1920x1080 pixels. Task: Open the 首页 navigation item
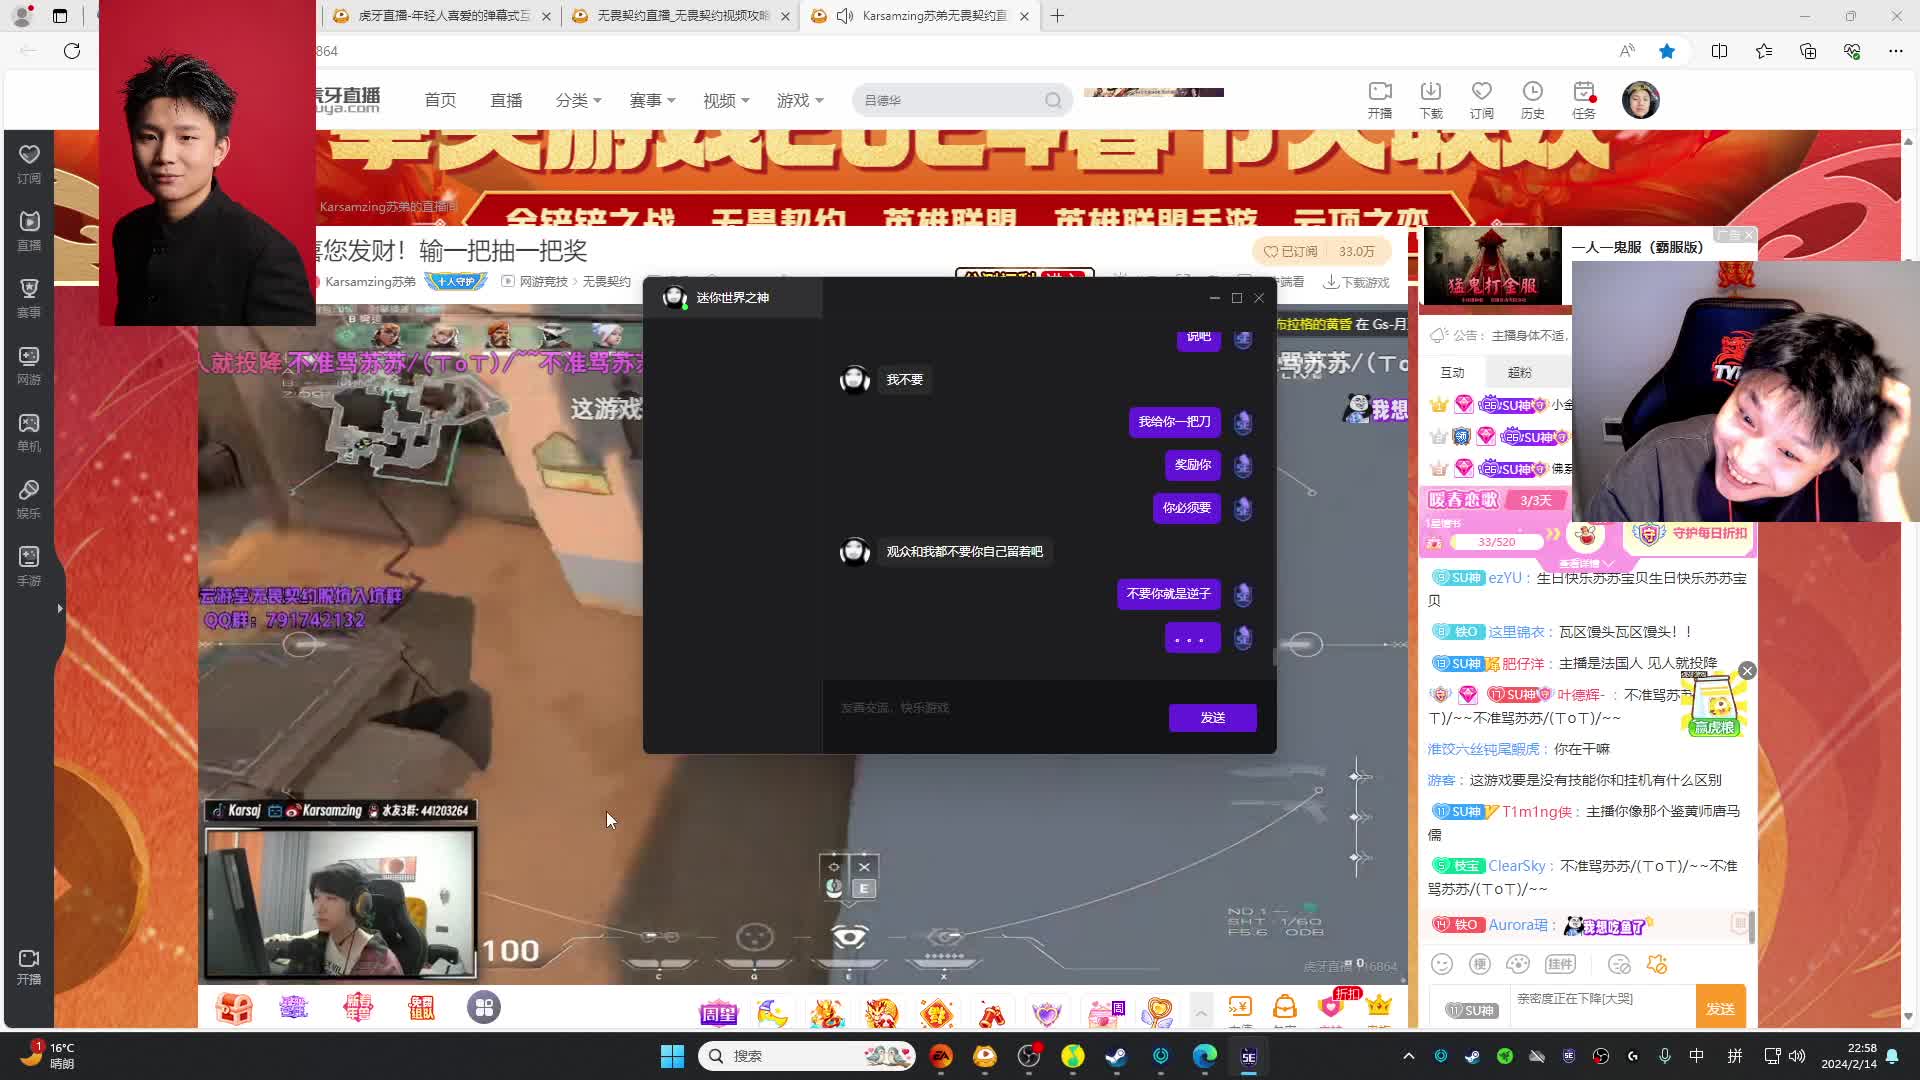440,100
